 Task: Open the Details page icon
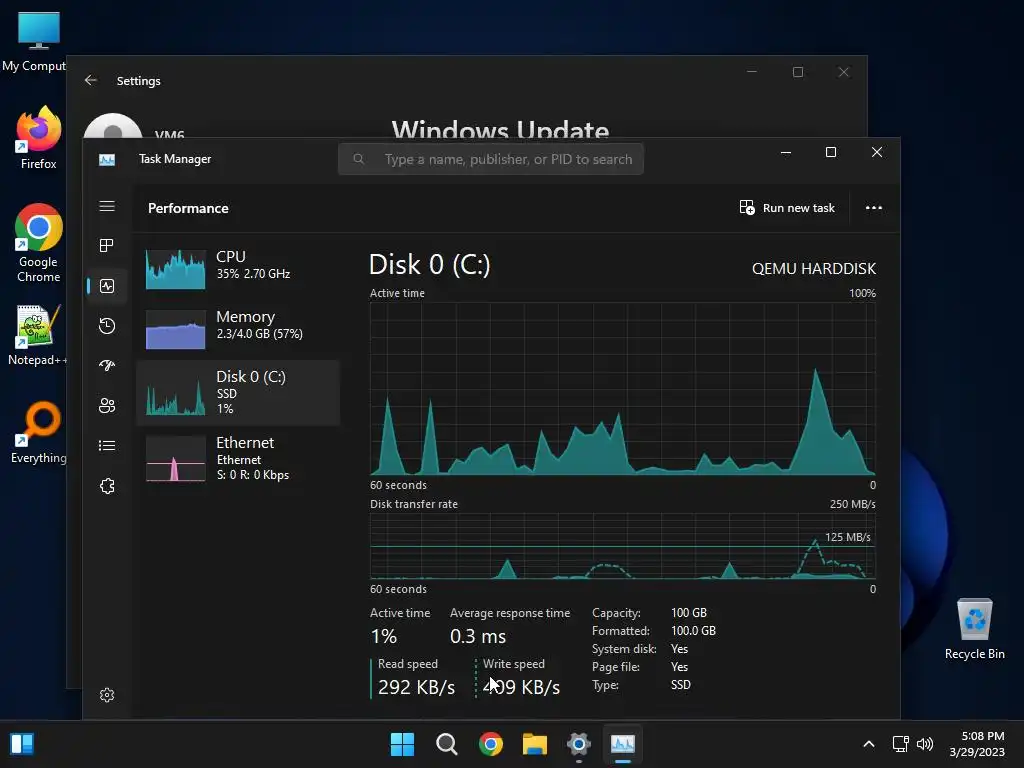(107, 445)
